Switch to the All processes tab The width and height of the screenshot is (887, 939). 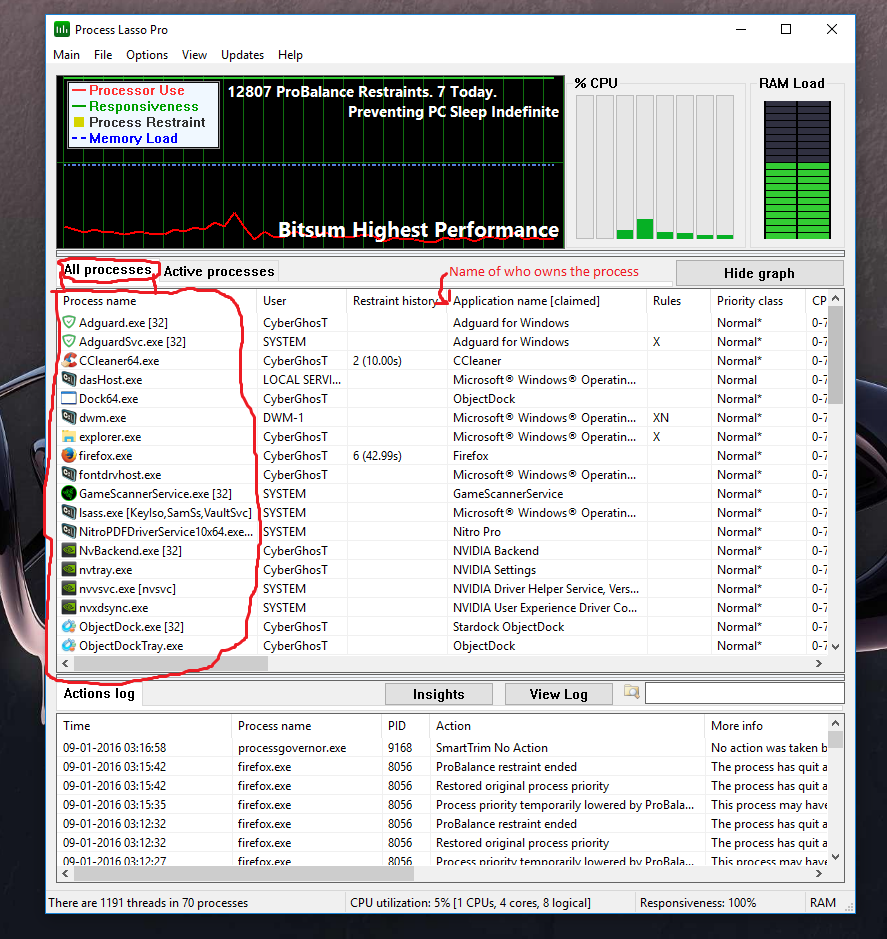(108, 270)
